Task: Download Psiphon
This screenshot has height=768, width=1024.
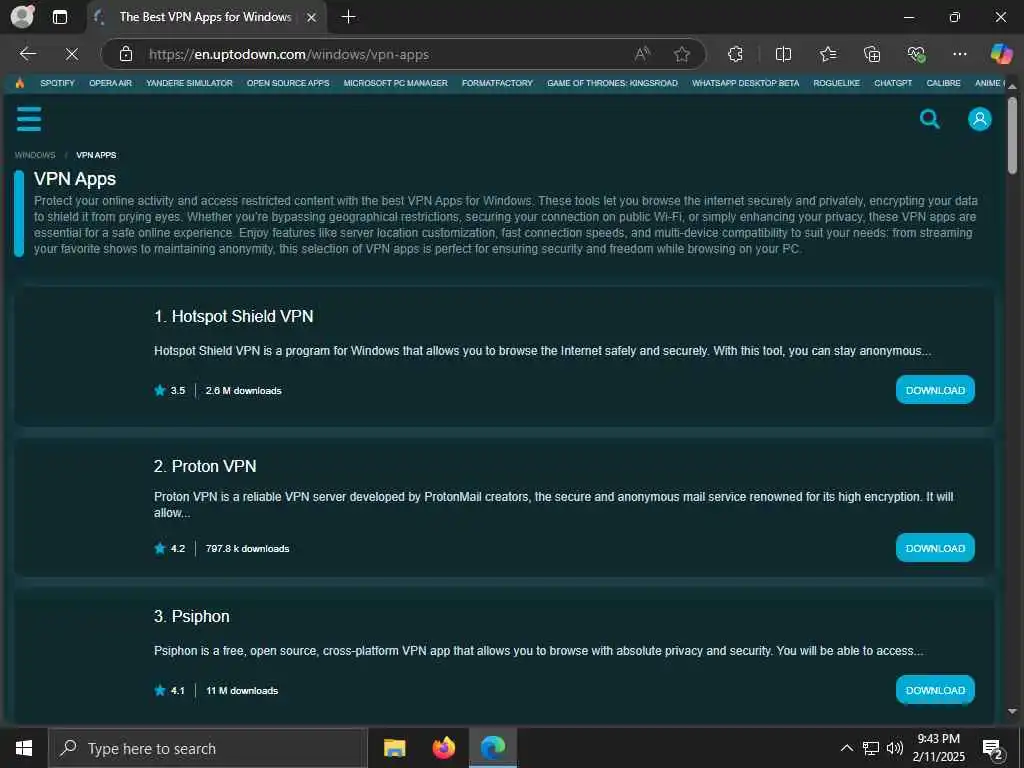Action: (x=935, y=690)
